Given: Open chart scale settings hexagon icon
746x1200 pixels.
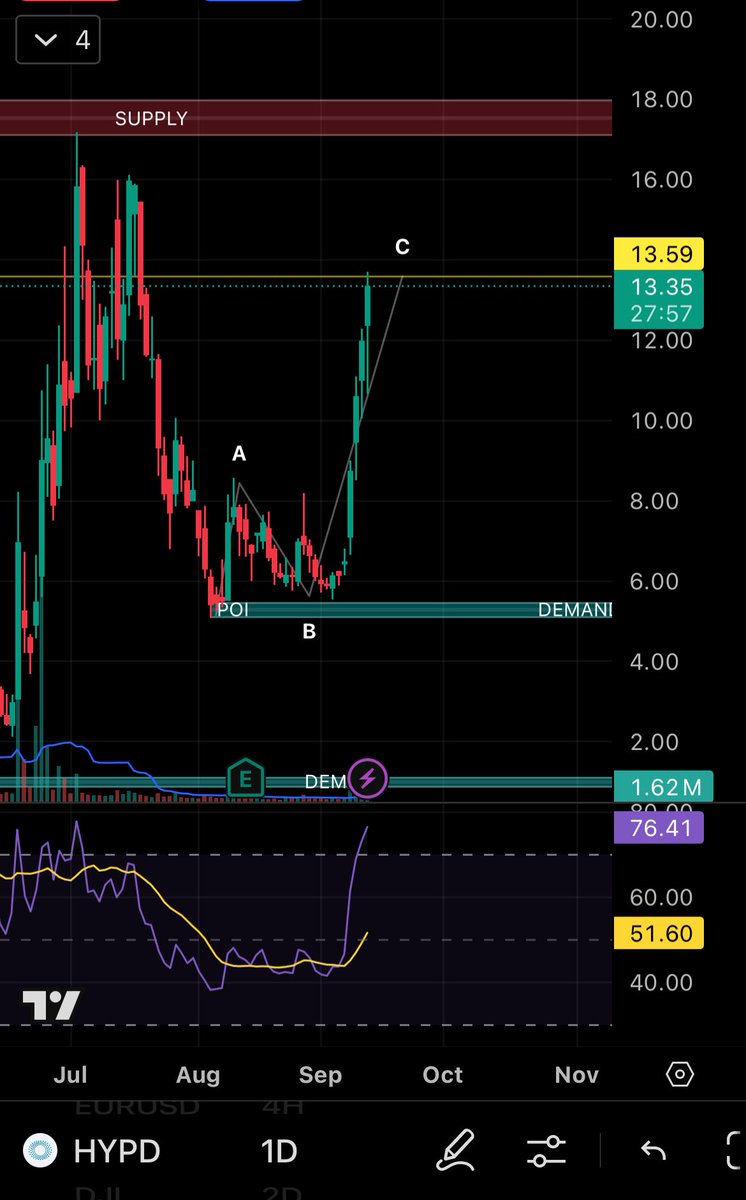Looking at the screenshot, I should tap(679, 1075).
